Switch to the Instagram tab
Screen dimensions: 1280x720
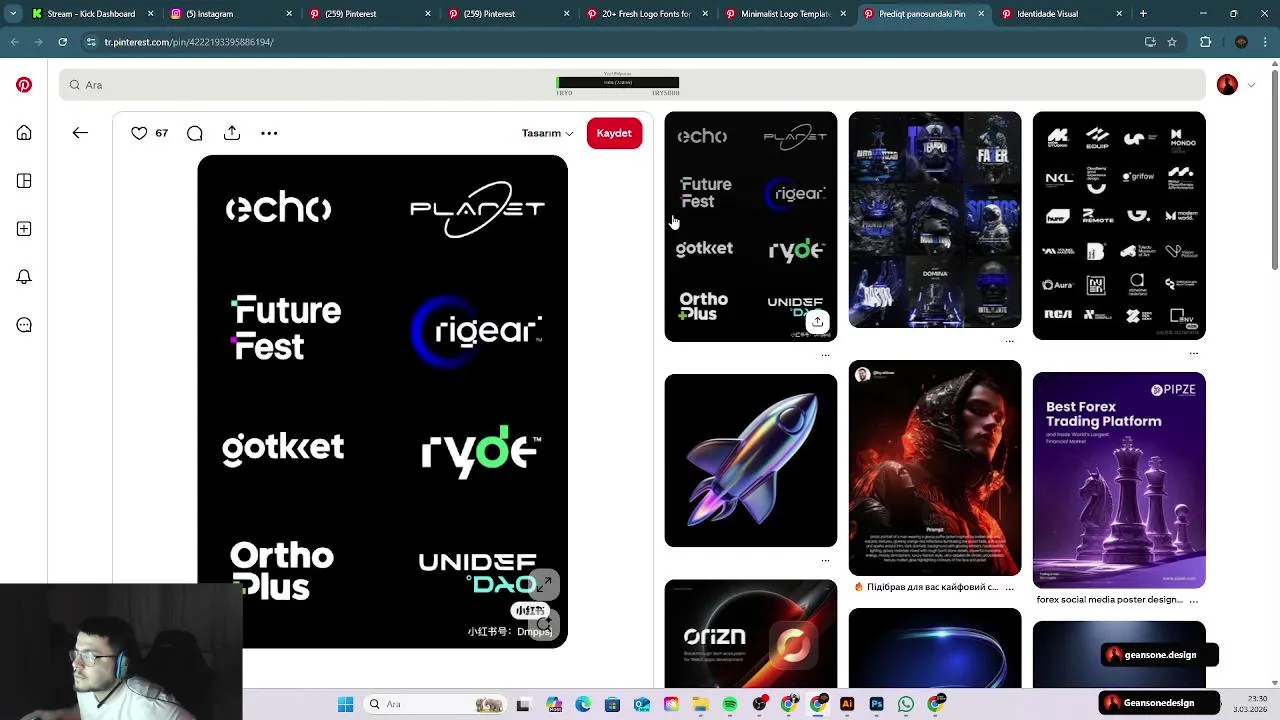[228, 14]
